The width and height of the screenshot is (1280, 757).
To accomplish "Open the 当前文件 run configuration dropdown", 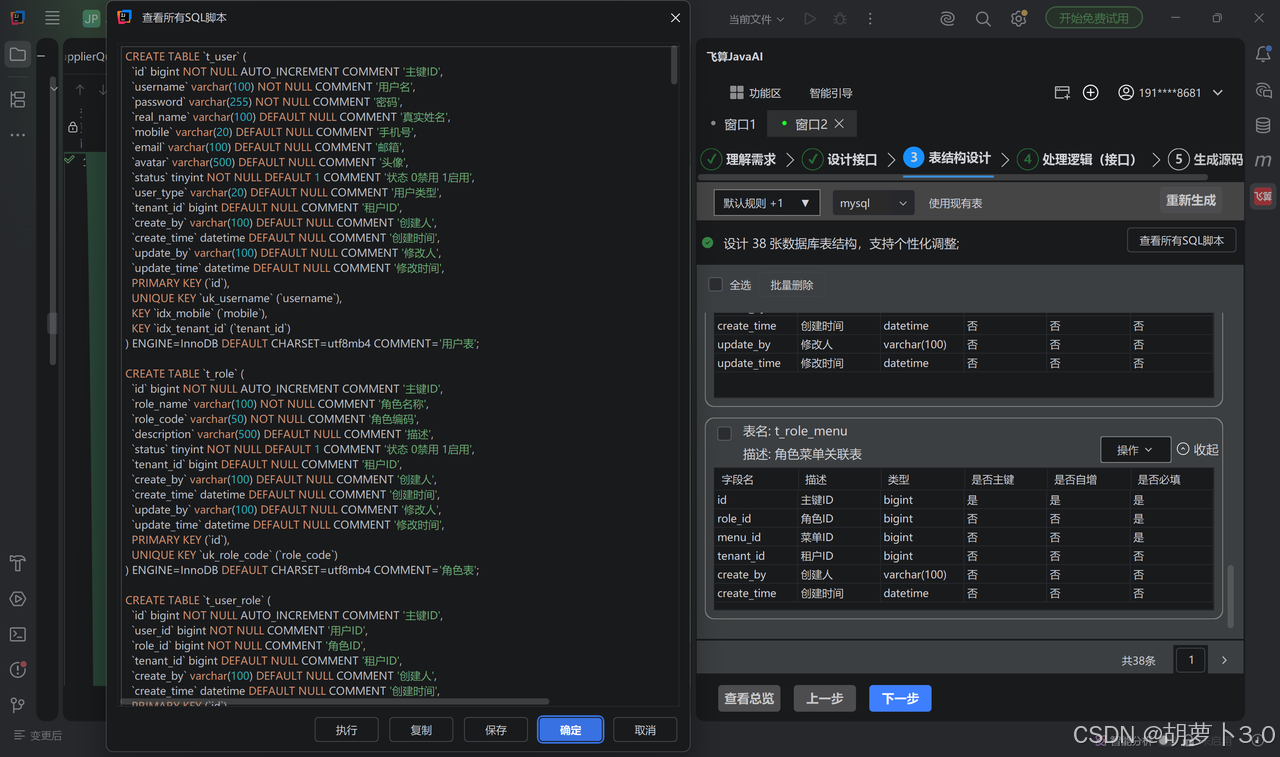I will (756, 19).
